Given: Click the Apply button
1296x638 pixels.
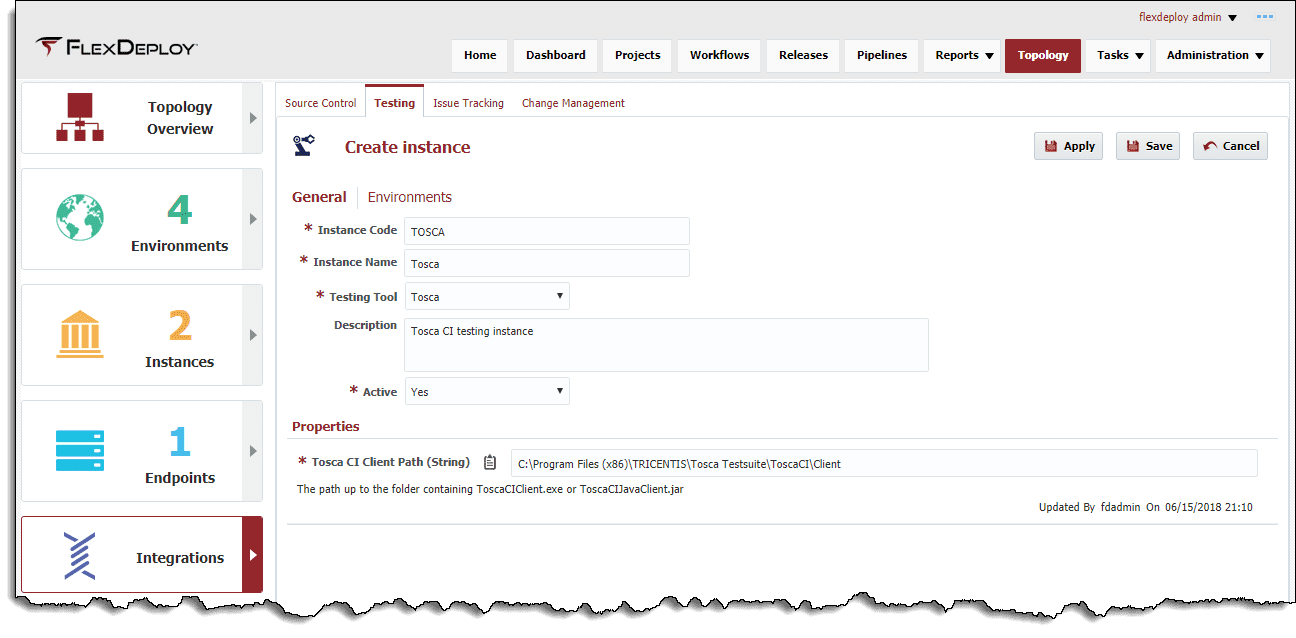Looking at the screenshot, I should point(1069,146).
